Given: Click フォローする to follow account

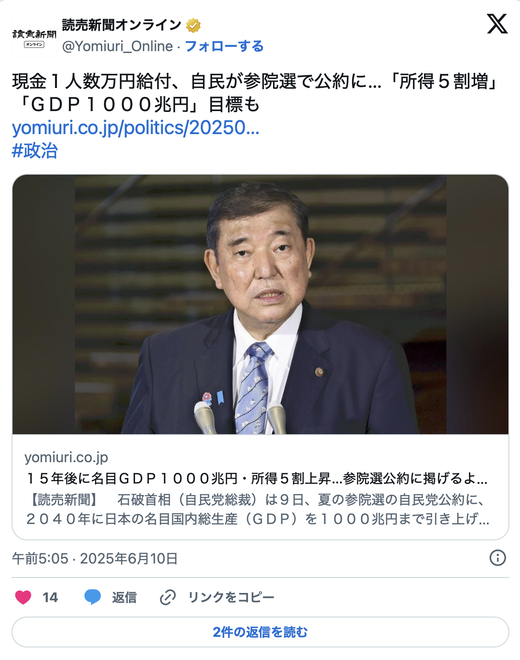Looking at the screenshot, I should (x=224, y=46).
